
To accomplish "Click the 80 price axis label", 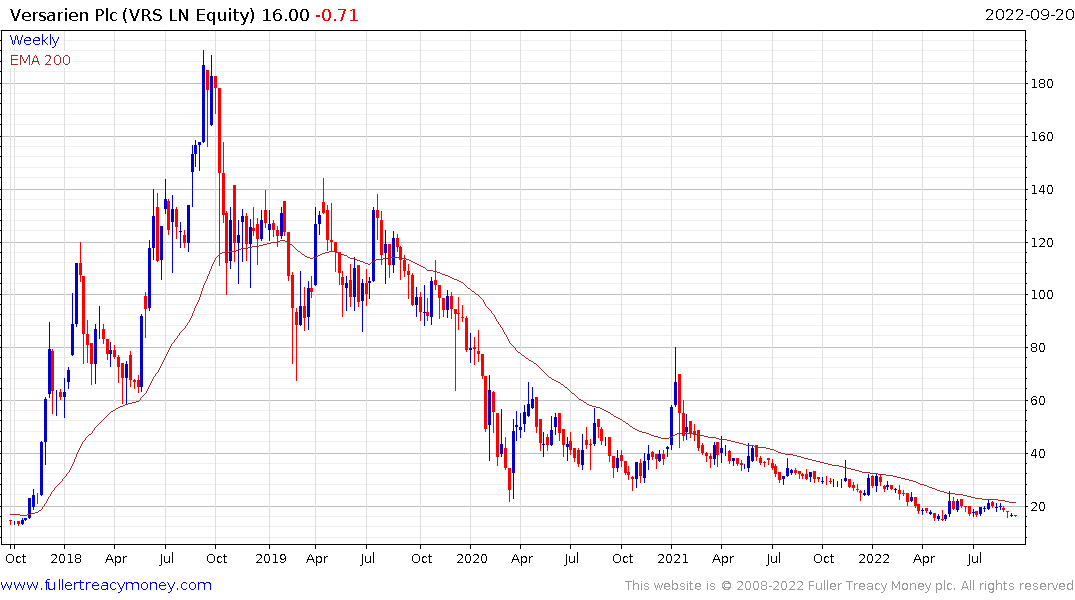I will click(1038, 348).
